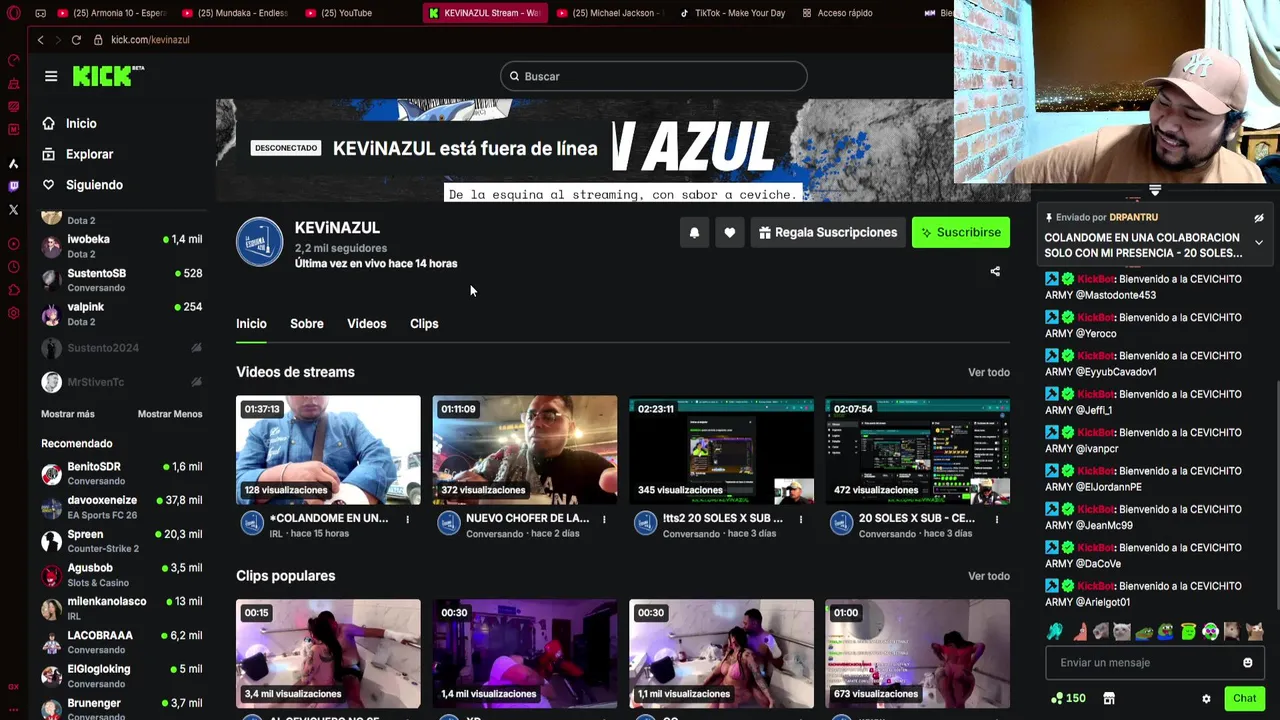Click the Regala Suscripciones button
Viewport: 1280px width, 720px height.
(828, 232)
